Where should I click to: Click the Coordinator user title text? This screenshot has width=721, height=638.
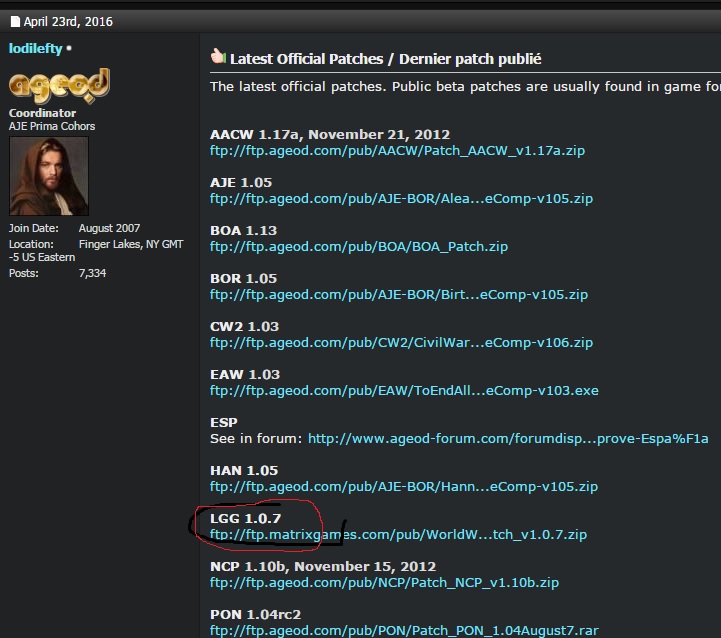click(42, 114)
